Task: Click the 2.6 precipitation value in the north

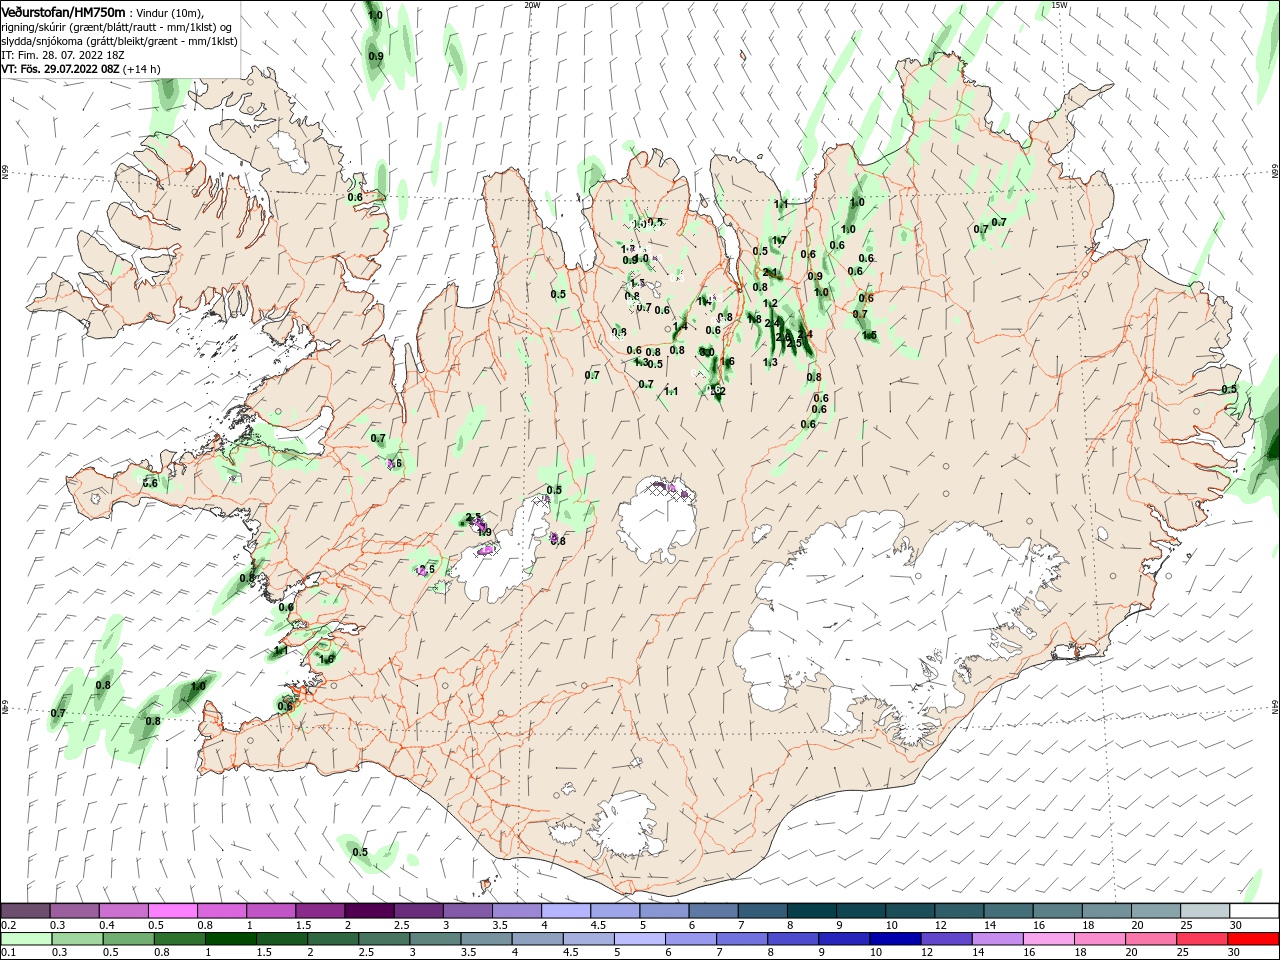Action: pos(784,337)
